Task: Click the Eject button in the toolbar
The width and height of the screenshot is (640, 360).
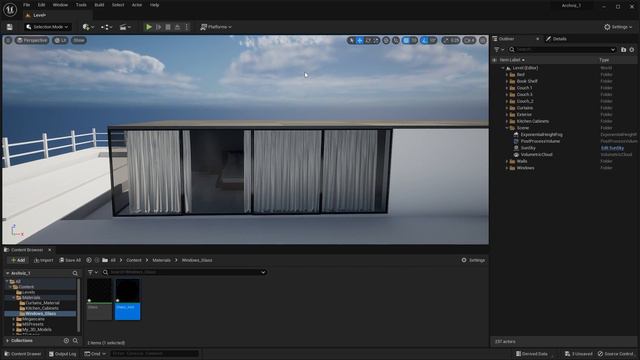Action: point(177,27)
